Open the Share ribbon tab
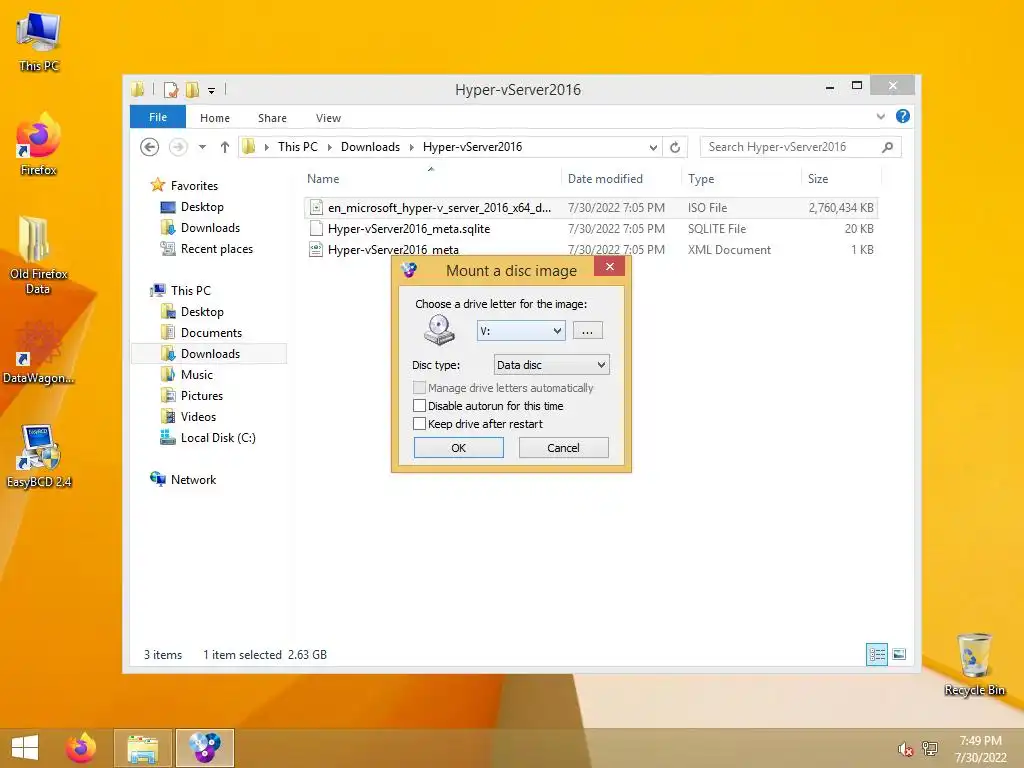Viewport: 1024px width, 768px height. [x=272, y=118]
